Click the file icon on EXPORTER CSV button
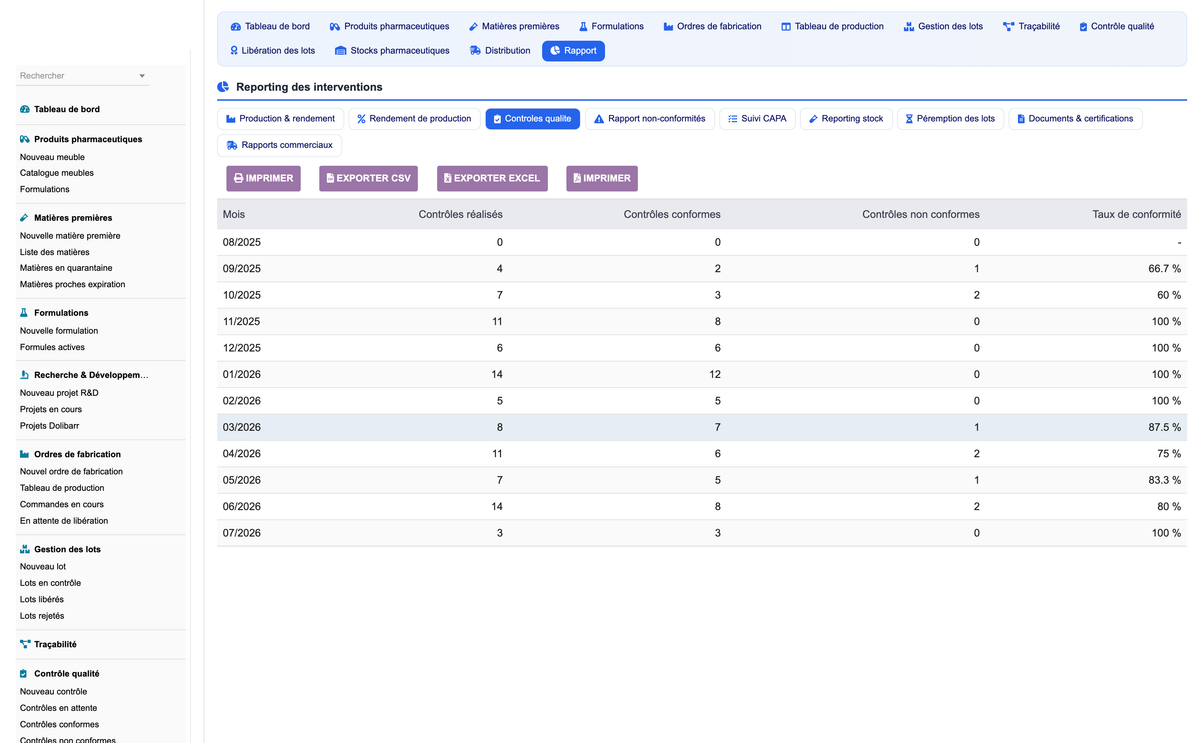 [x=330, y=178]
